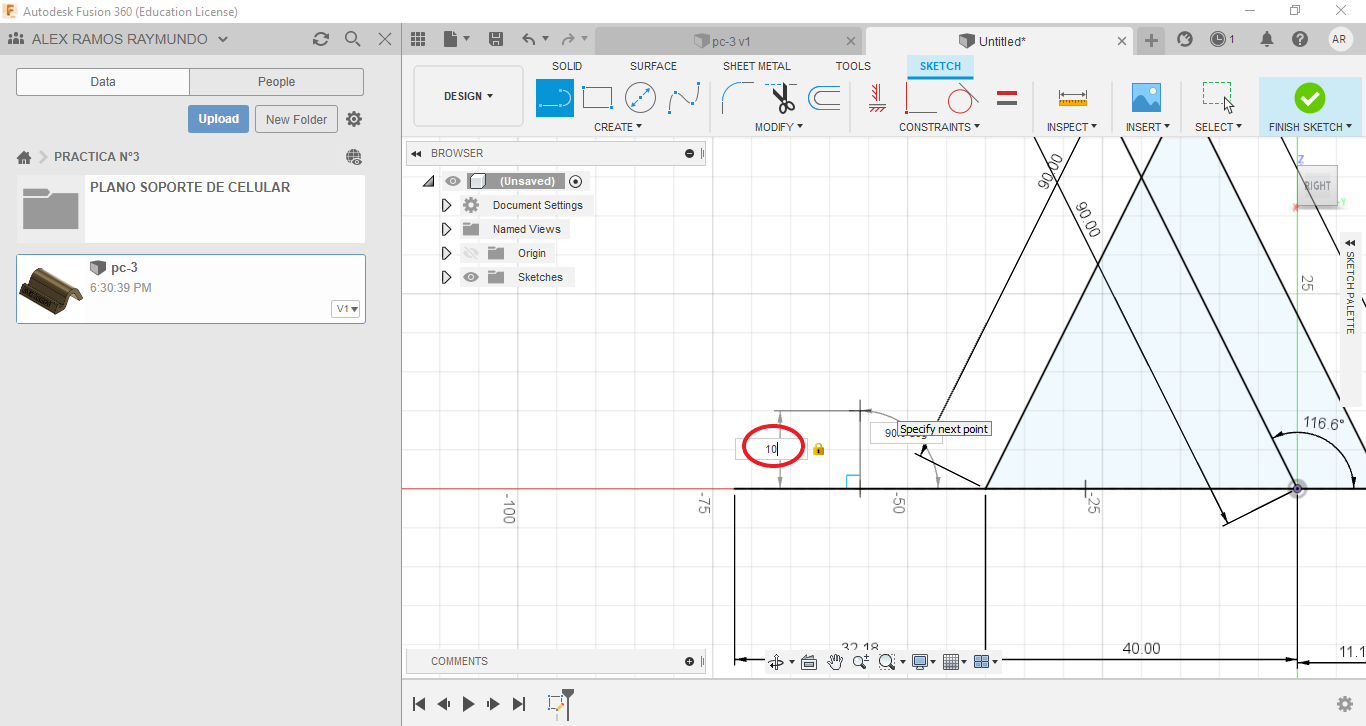Viewport: 1366px width, 726px height.
Task: Select the 2-Point Rectangle sketch tool
Action: coord(597,98)
